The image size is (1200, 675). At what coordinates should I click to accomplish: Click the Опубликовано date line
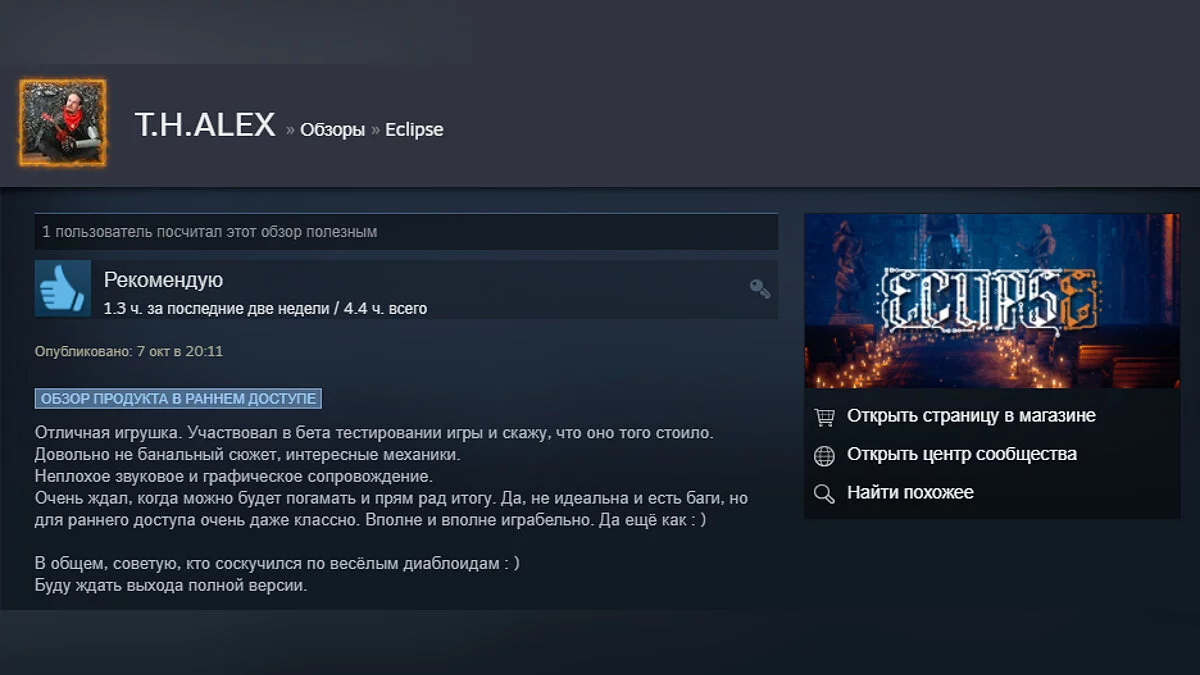tap(129, 352)
